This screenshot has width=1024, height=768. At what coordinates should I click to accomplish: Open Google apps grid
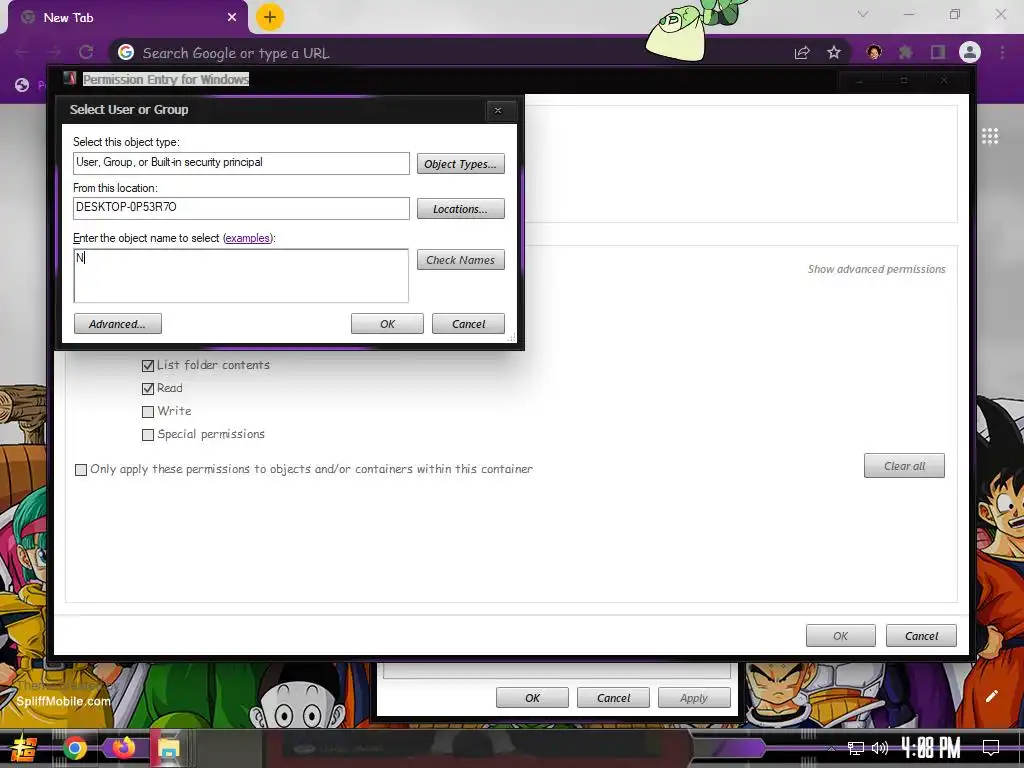990,136
